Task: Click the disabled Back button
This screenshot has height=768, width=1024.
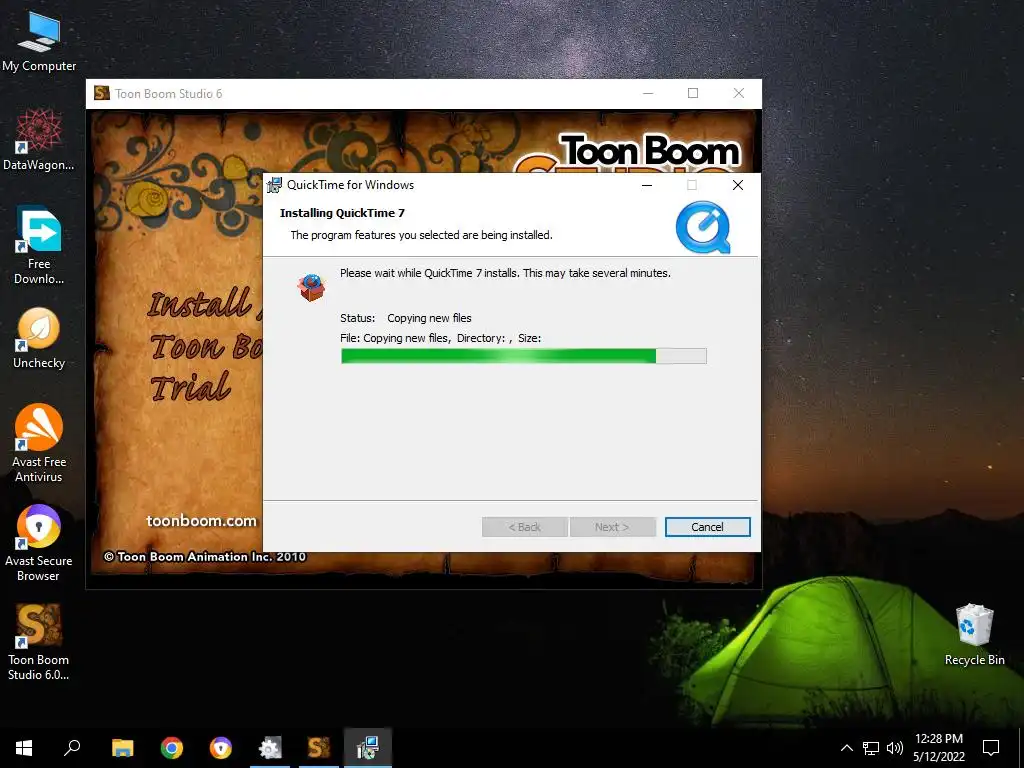Action: tap(524, 527)
